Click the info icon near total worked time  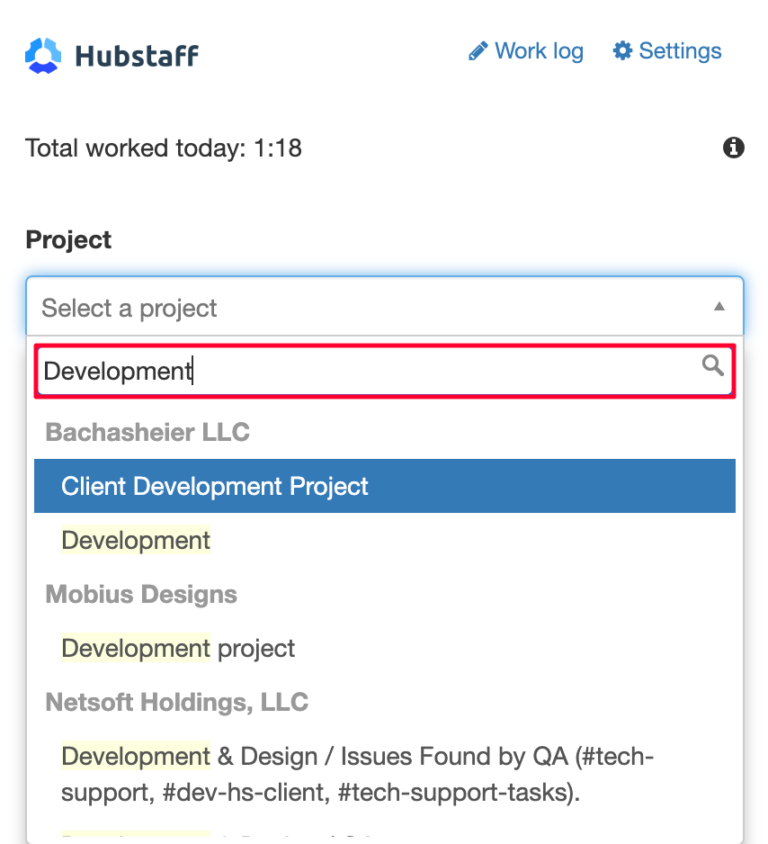pos(734,147)
